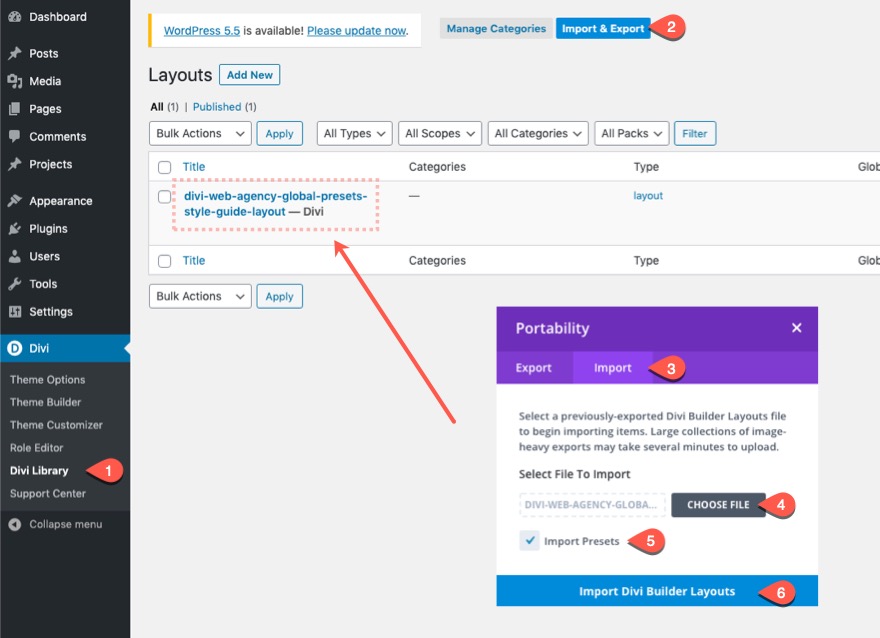Open Divi Library submenu item
Viewport: 880px width, 638px height.
pyautogui.click(x=39, y=471)
